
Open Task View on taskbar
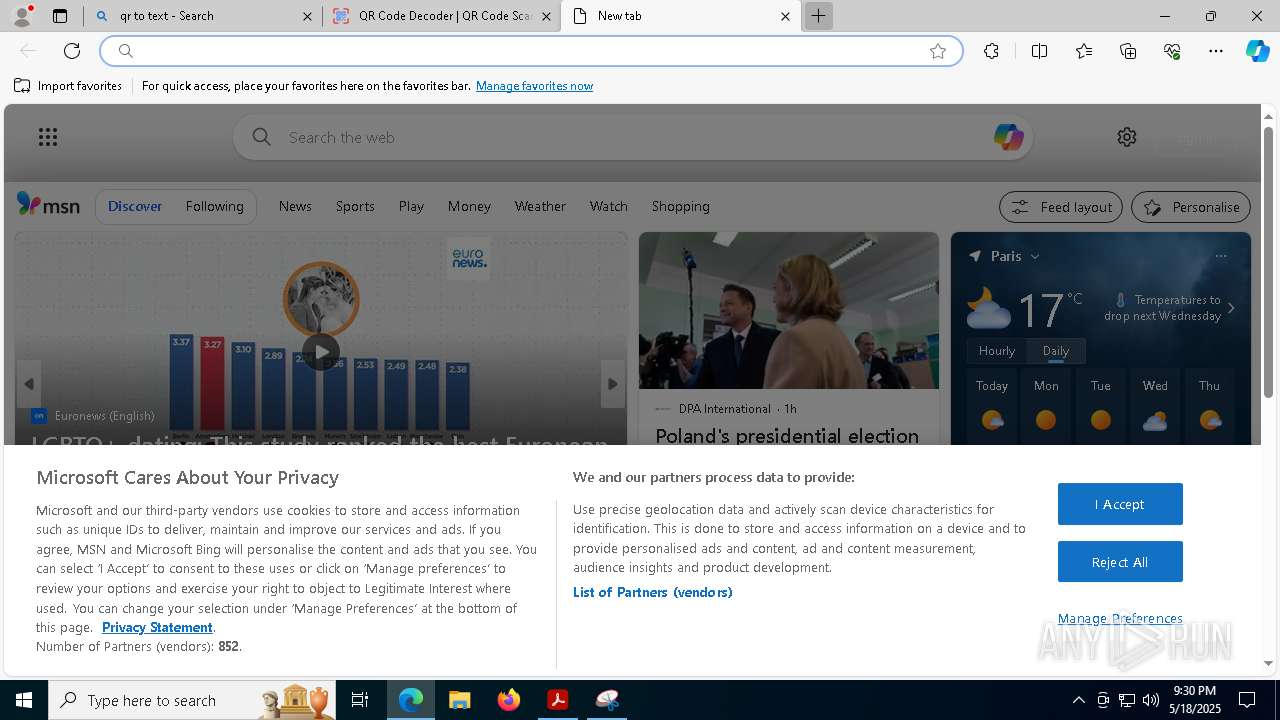pos(360,700)
